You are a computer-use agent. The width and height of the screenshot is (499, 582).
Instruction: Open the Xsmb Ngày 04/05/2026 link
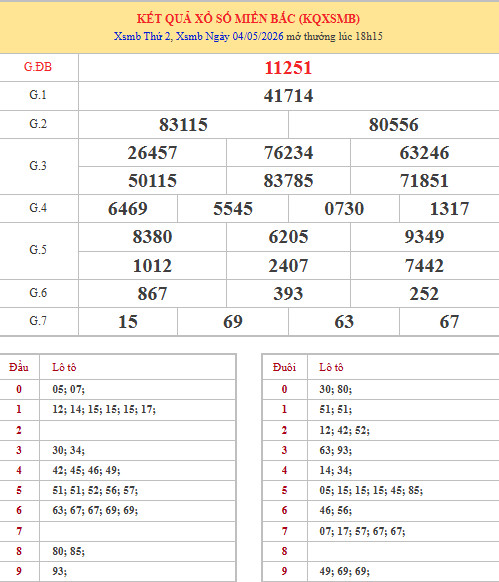click(x=229, y=36)
